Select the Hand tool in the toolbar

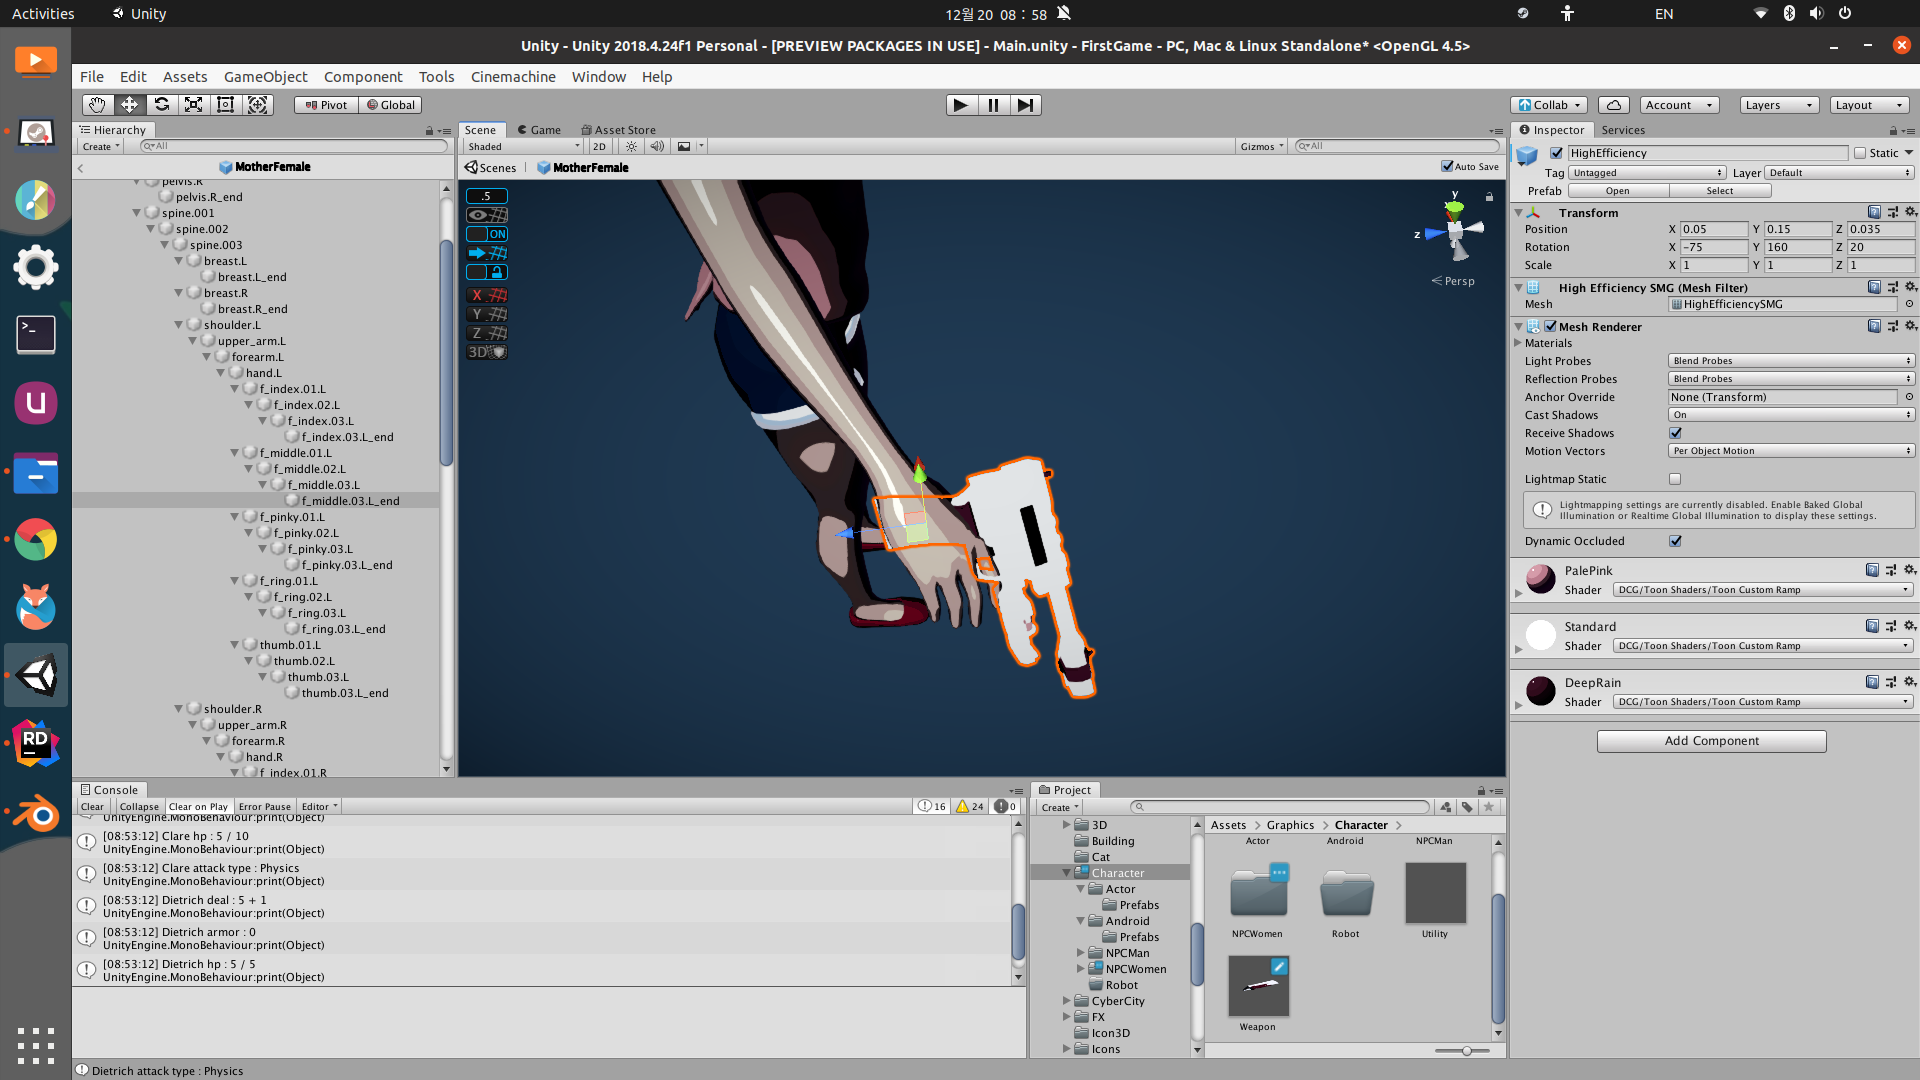tap(97, 105)
